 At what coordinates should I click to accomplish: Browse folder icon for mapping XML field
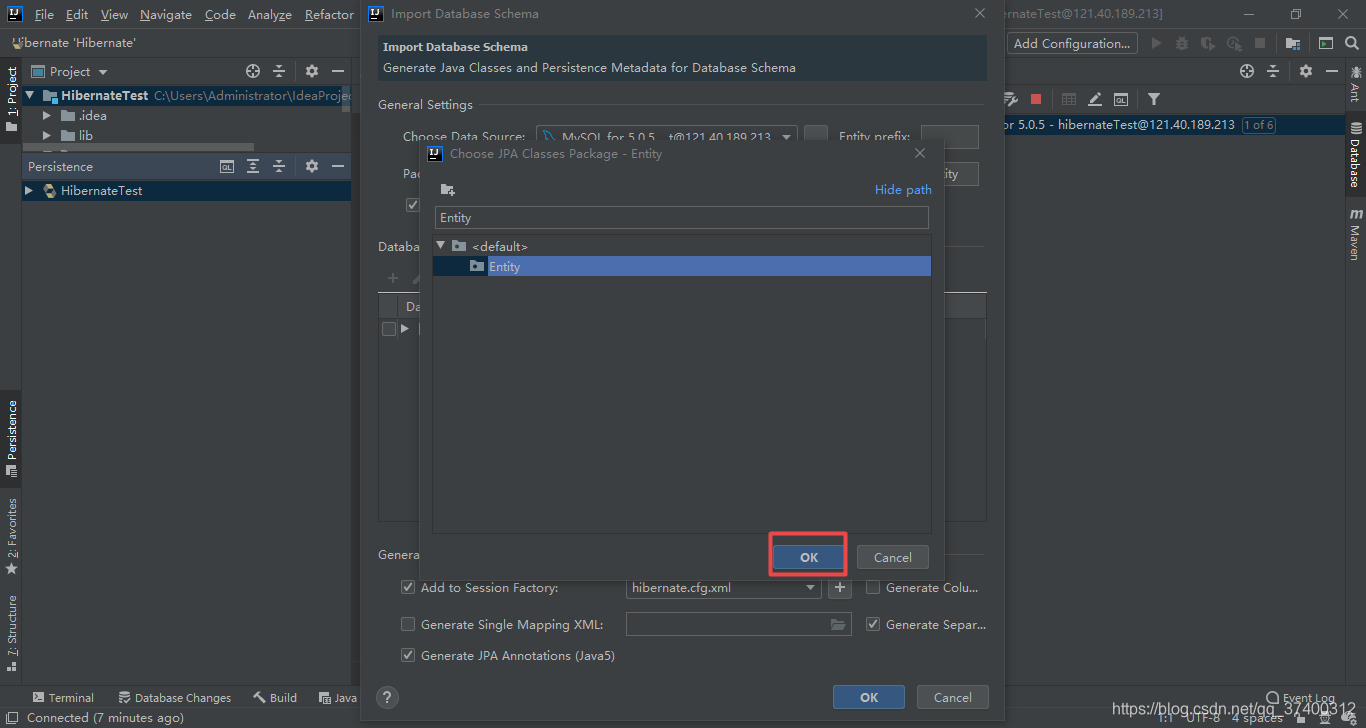(838, 625)
